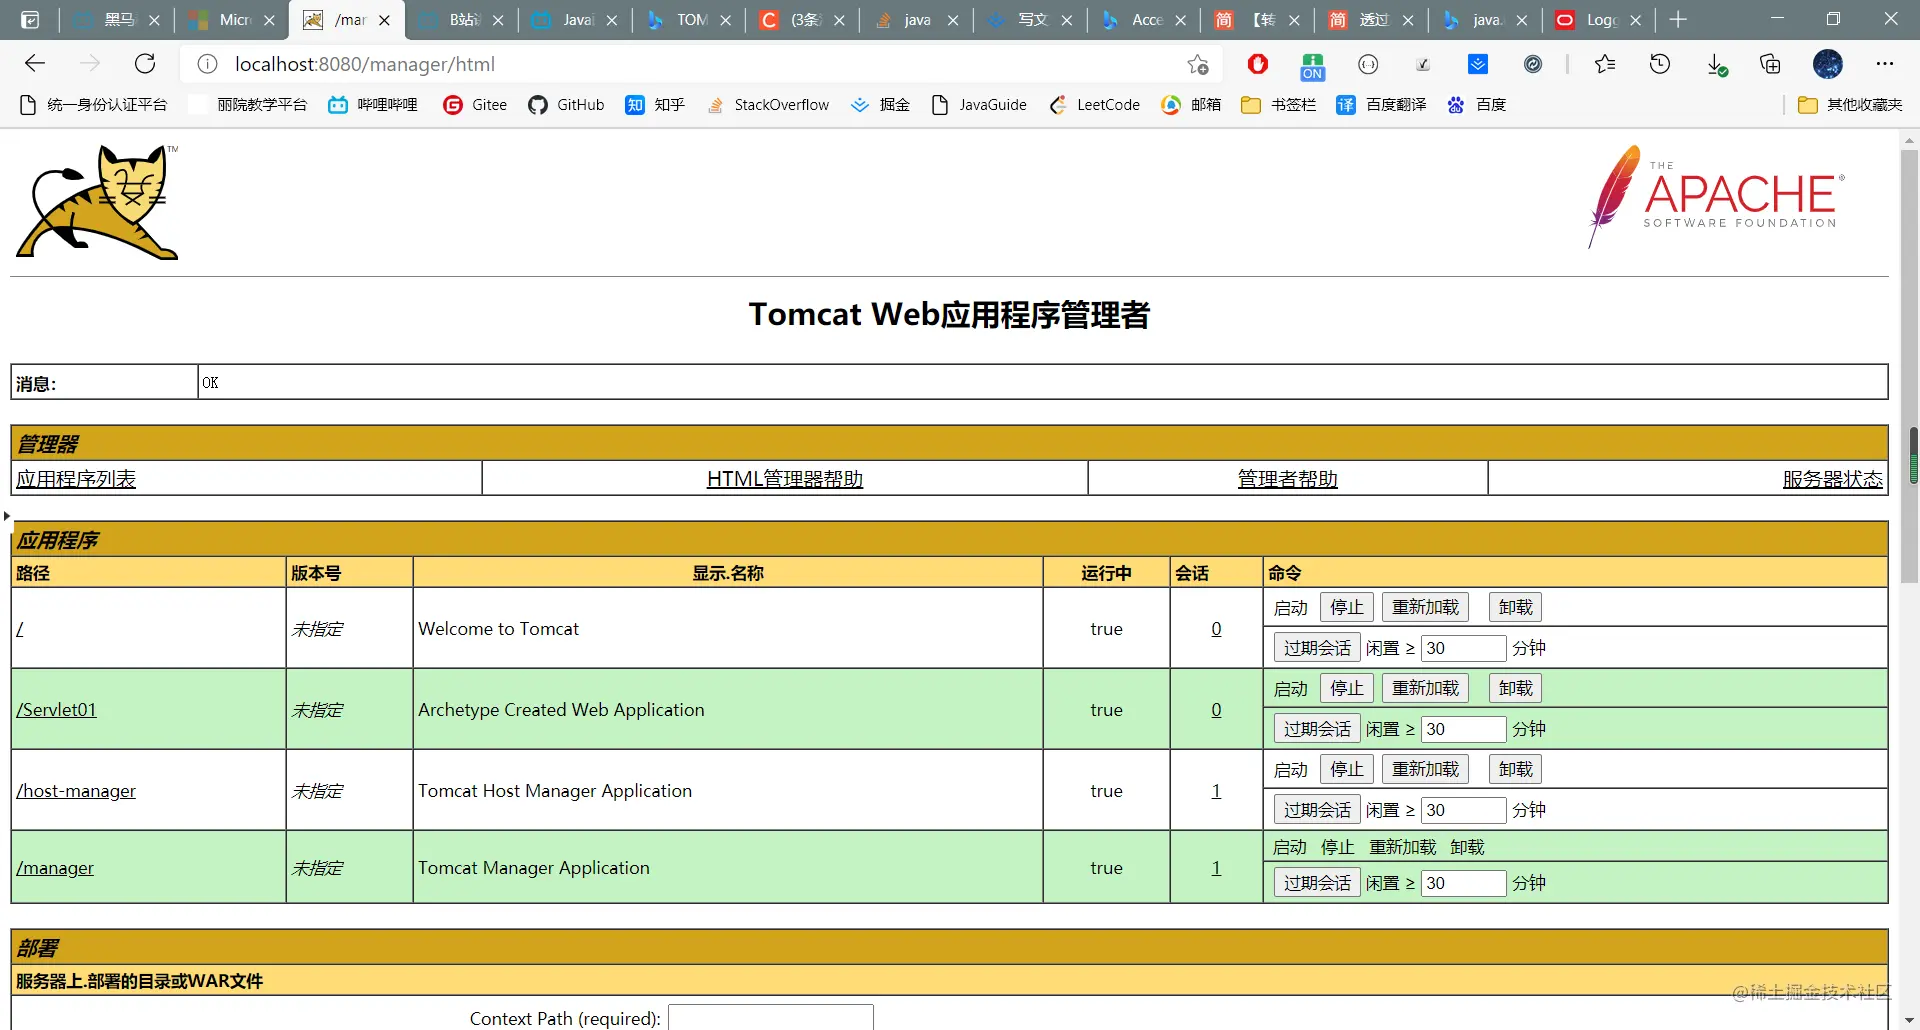
Task: Click the Tomcat cat logo
Action: tap(98, 203)
